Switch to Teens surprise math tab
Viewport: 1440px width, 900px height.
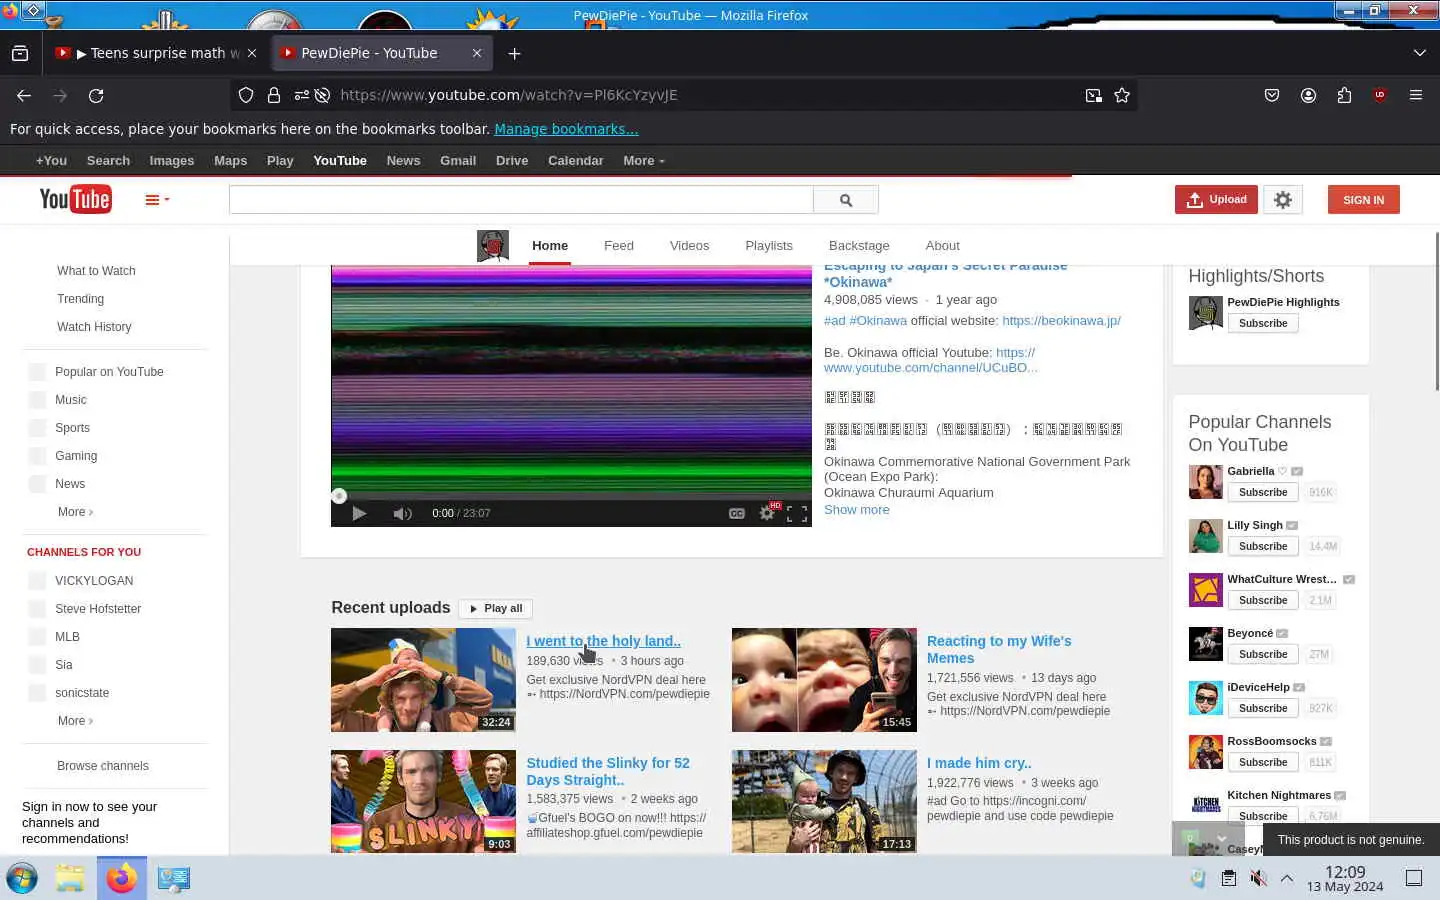pos(157,53)
